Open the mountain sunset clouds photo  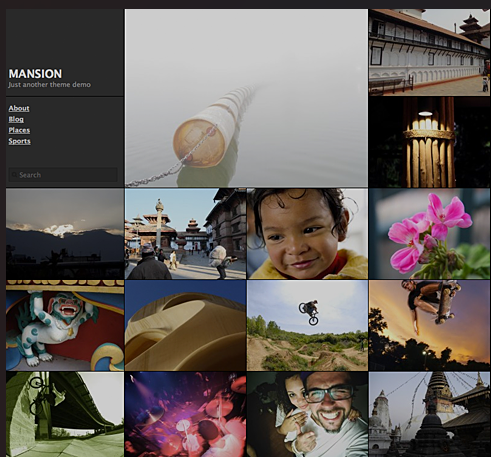pyautogui.click(x=65, y=234)
